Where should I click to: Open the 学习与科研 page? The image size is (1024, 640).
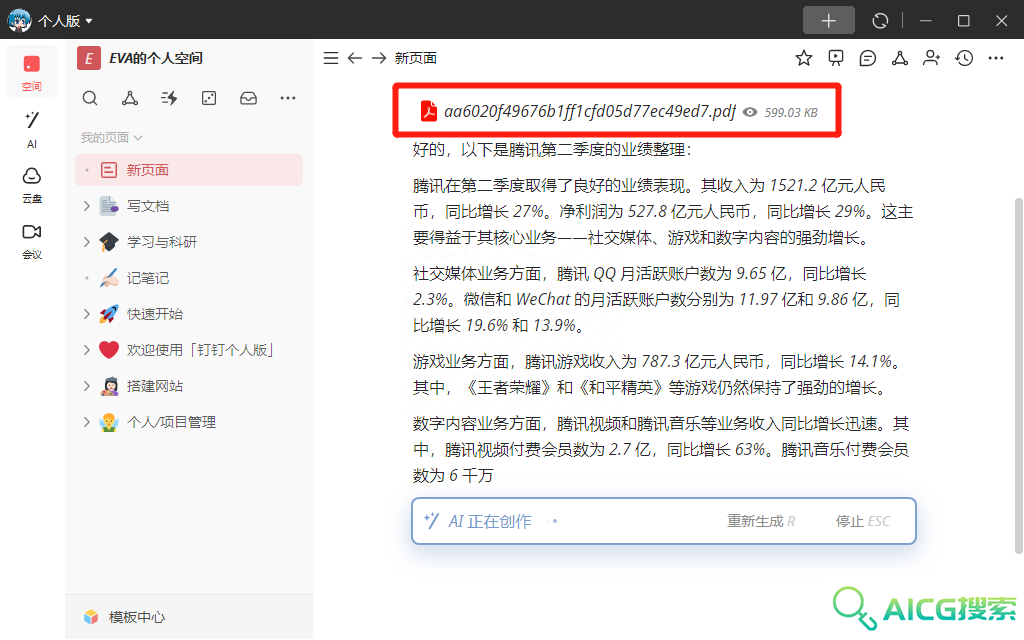pyautogui.click(x=161, y=242)
